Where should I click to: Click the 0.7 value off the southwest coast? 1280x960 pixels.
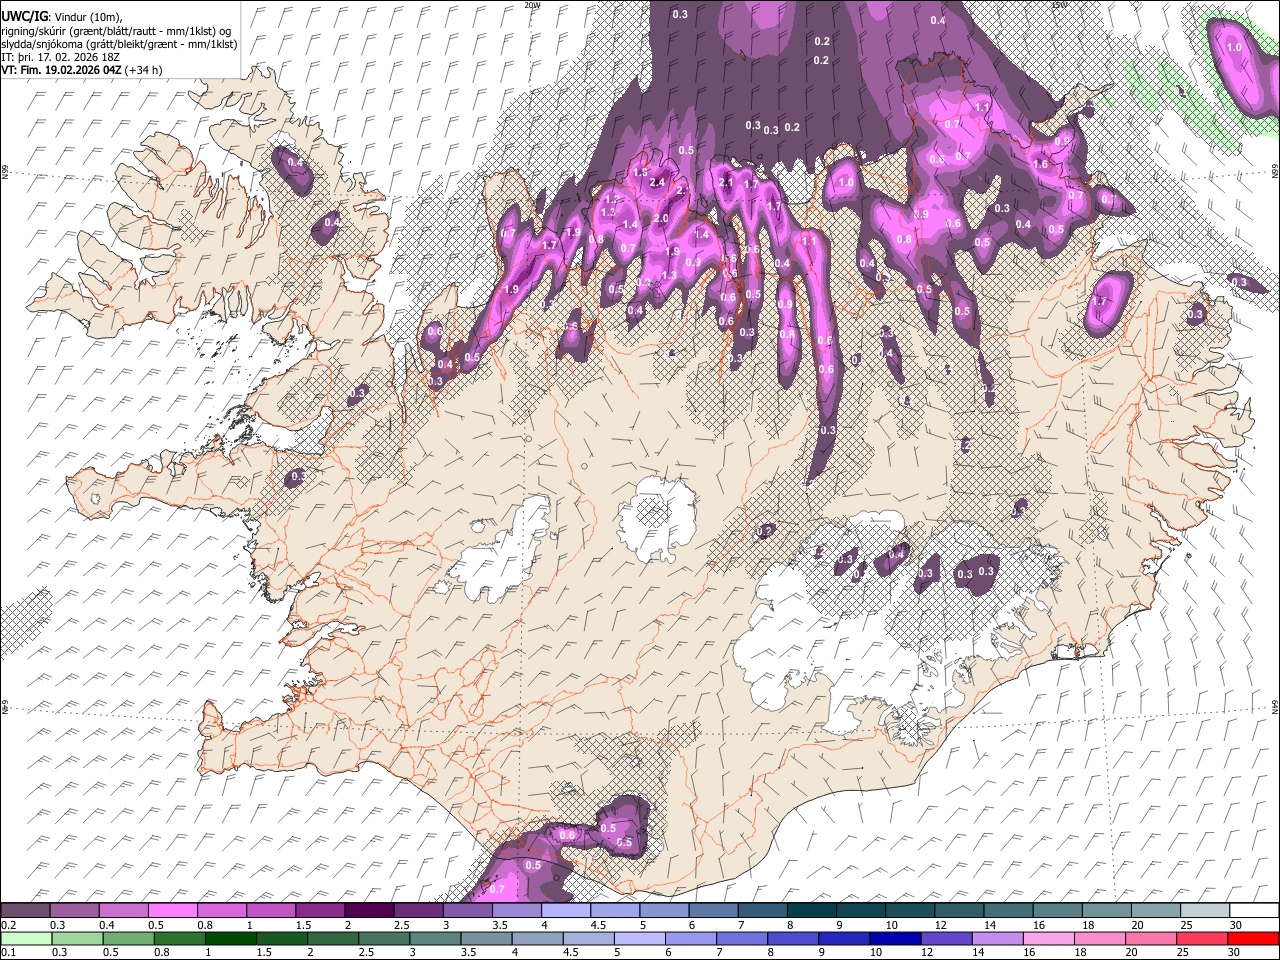(x=498, y=889)
